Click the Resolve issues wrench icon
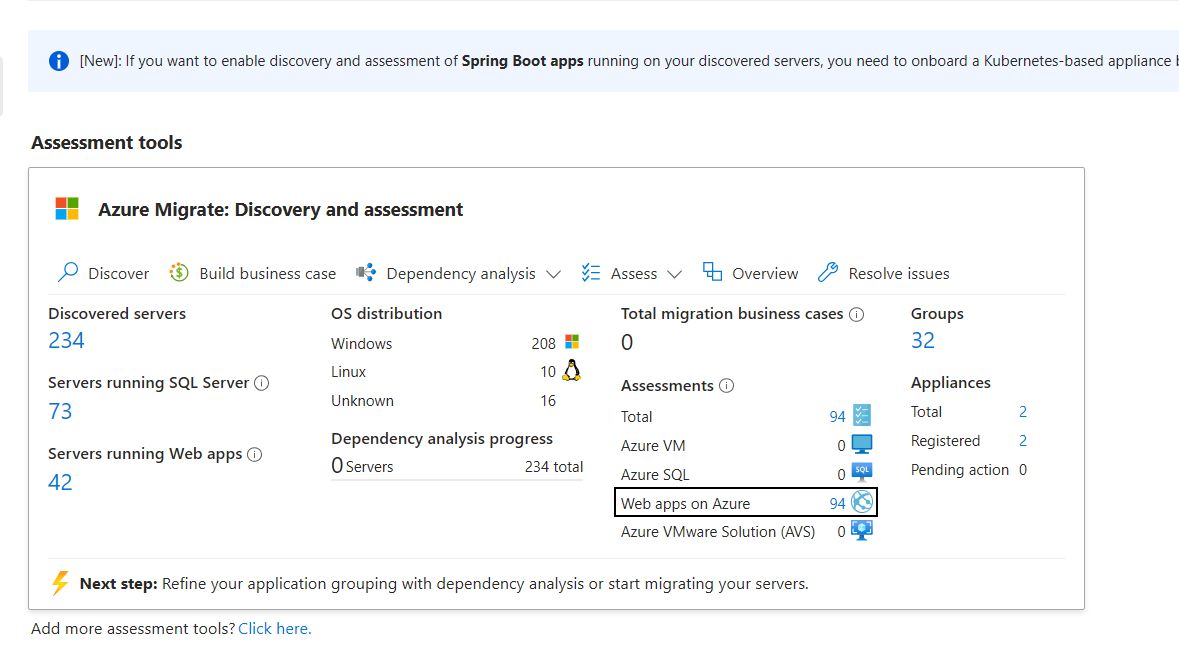 pyautogui.click(x=828, y=271)
